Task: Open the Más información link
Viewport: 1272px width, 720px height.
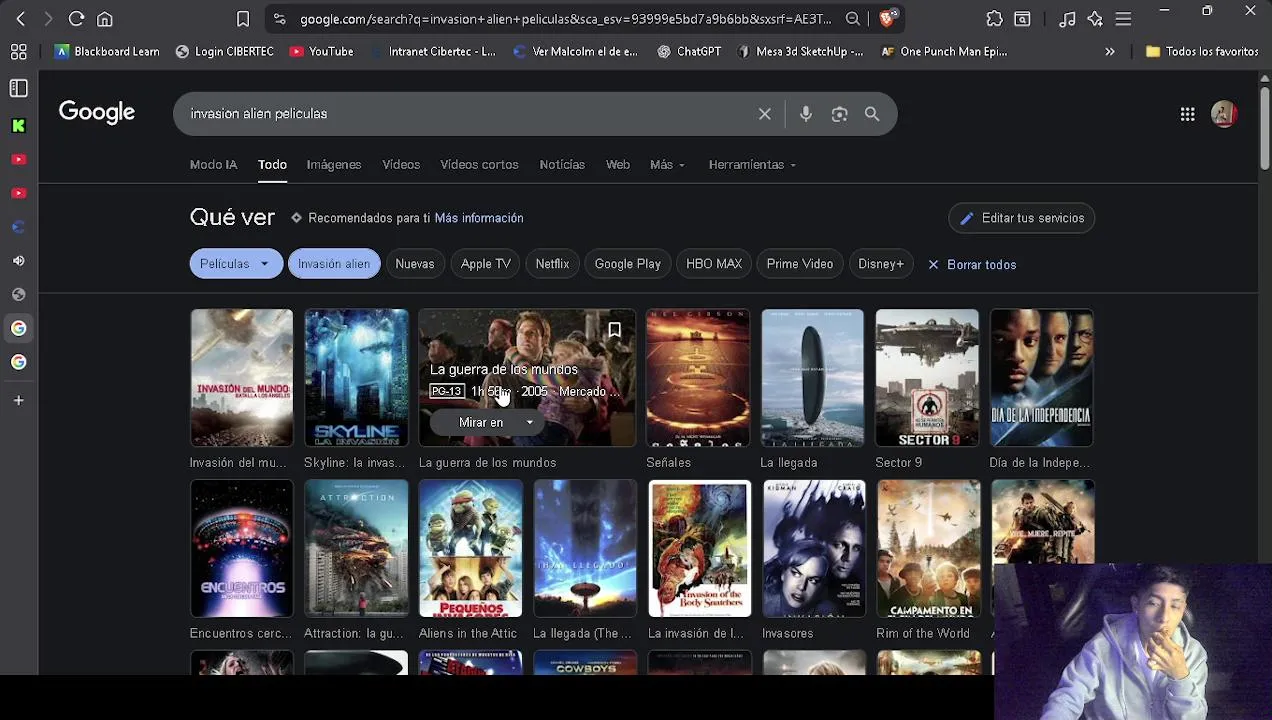Action: coord(479,218)
